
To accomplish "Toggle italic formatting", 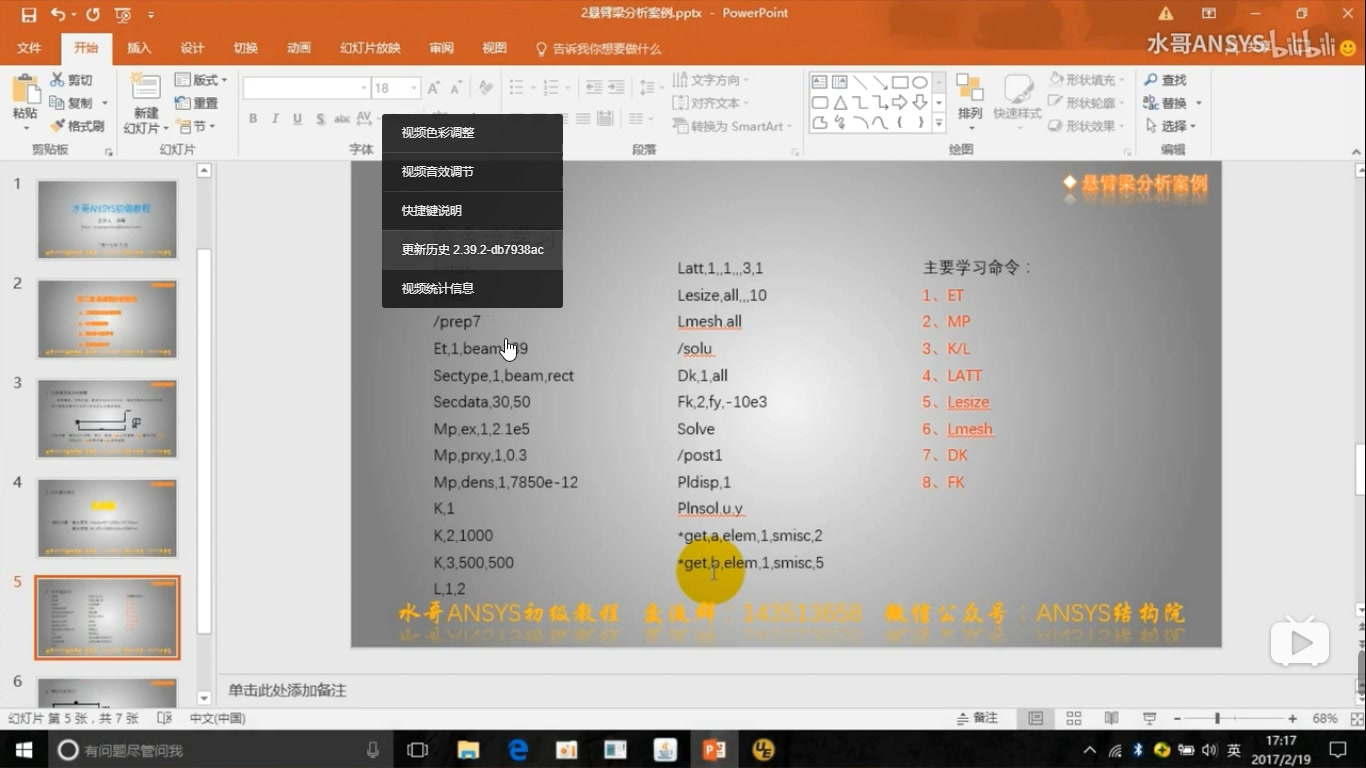I will (274, 118).
